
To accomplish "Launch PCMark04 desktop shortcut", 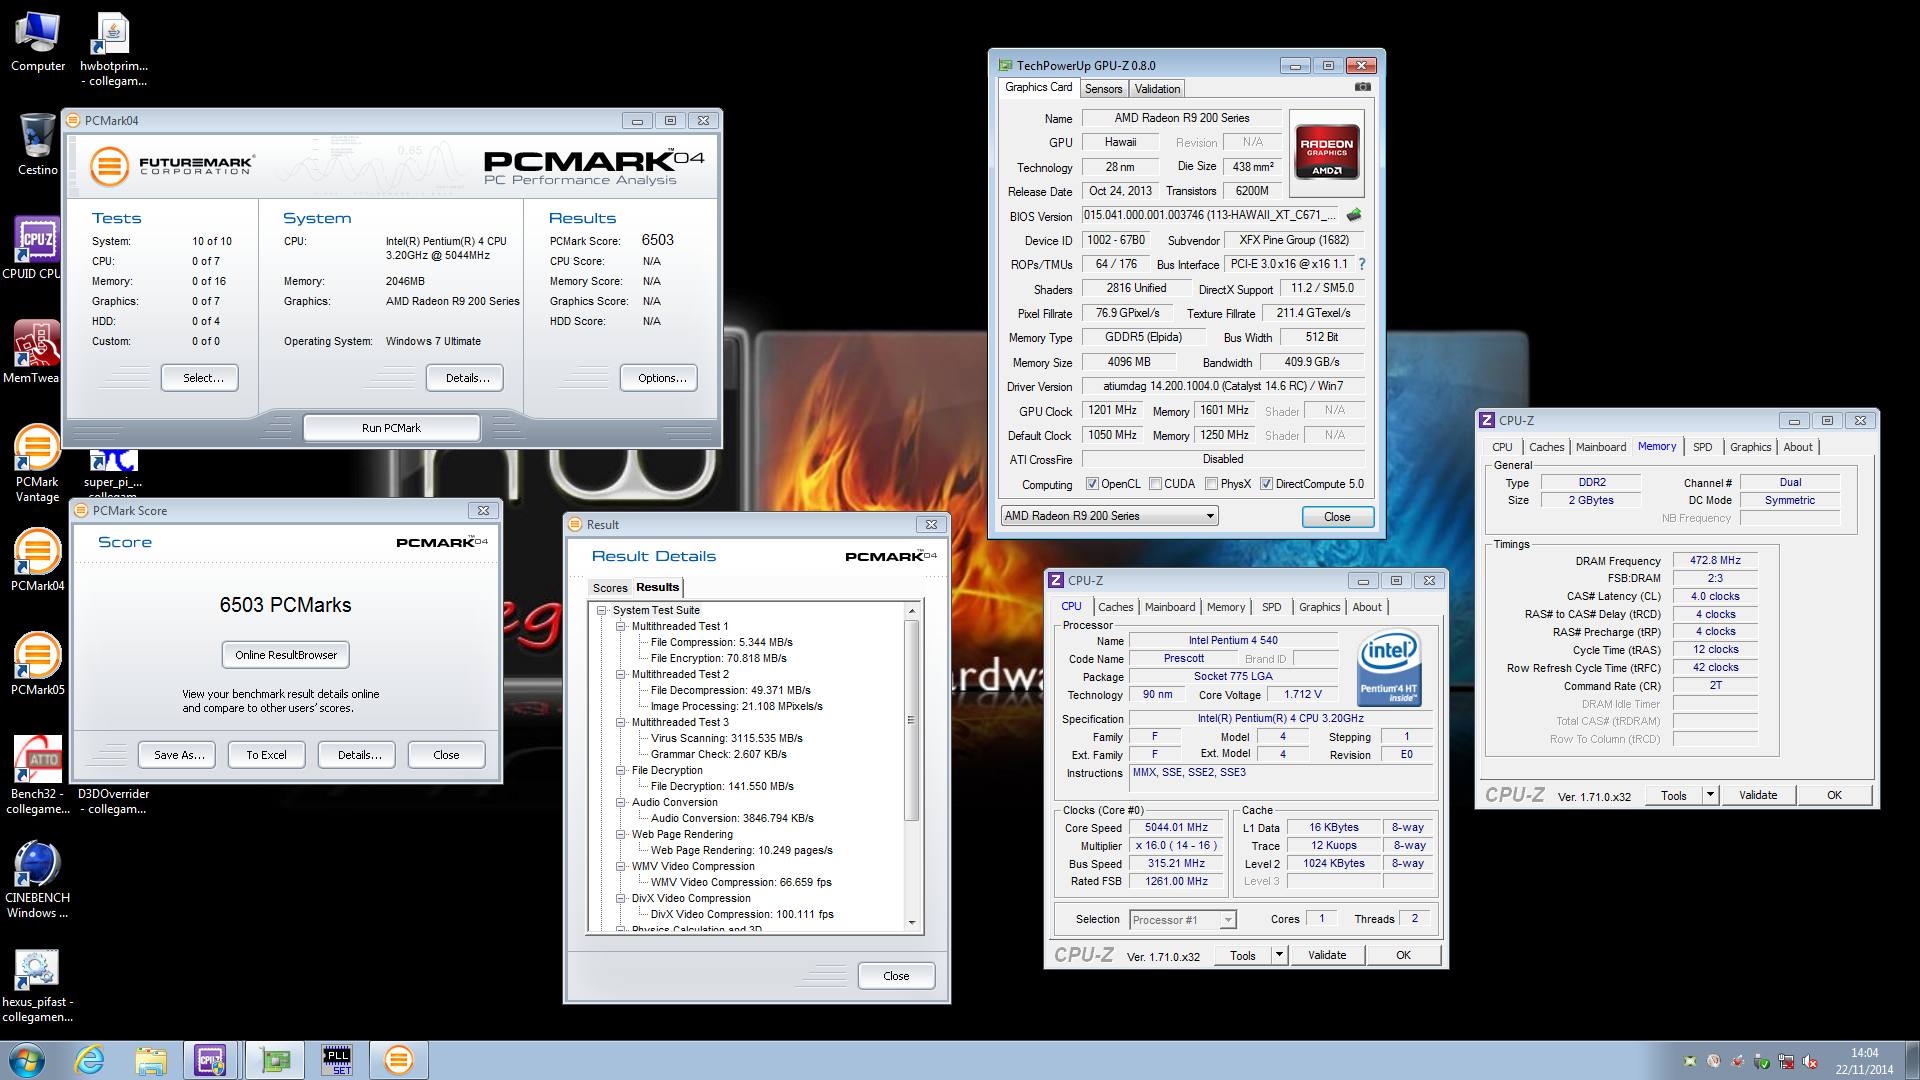I will click(37, 560).
